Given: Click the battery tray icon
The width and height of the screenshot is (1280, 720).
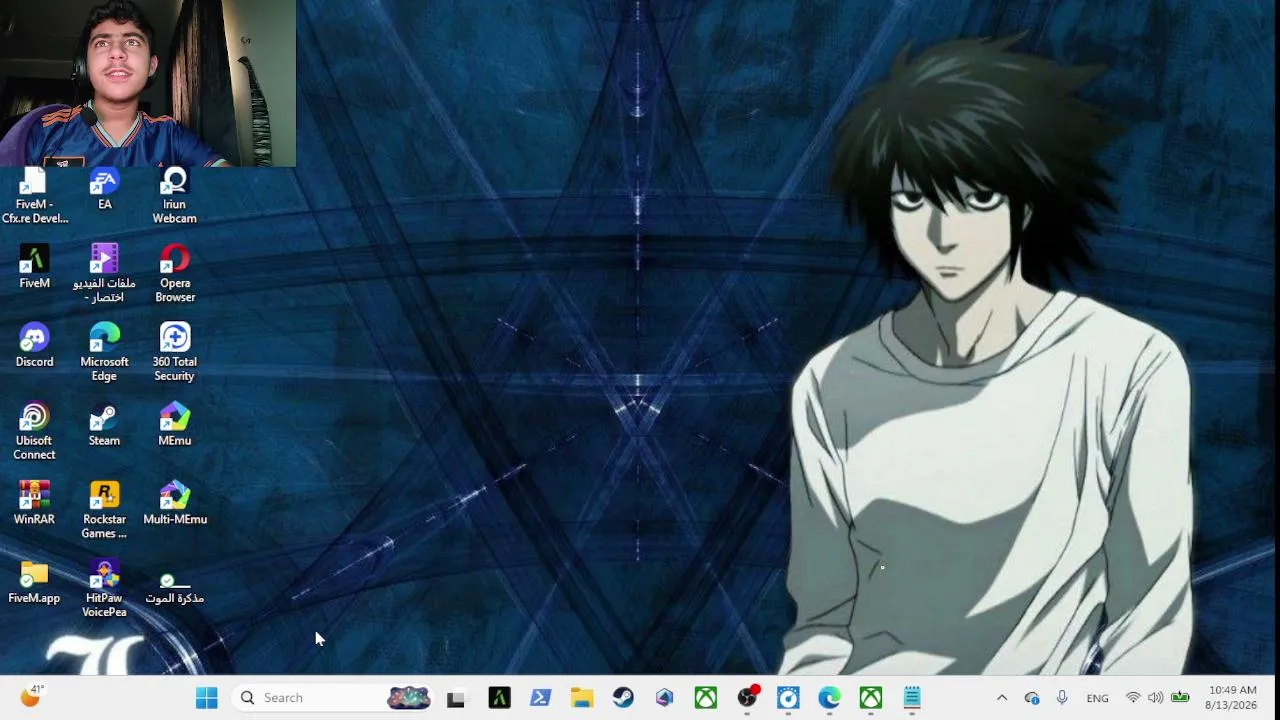Looking at the screenshot, I should tap(1180, 698).
